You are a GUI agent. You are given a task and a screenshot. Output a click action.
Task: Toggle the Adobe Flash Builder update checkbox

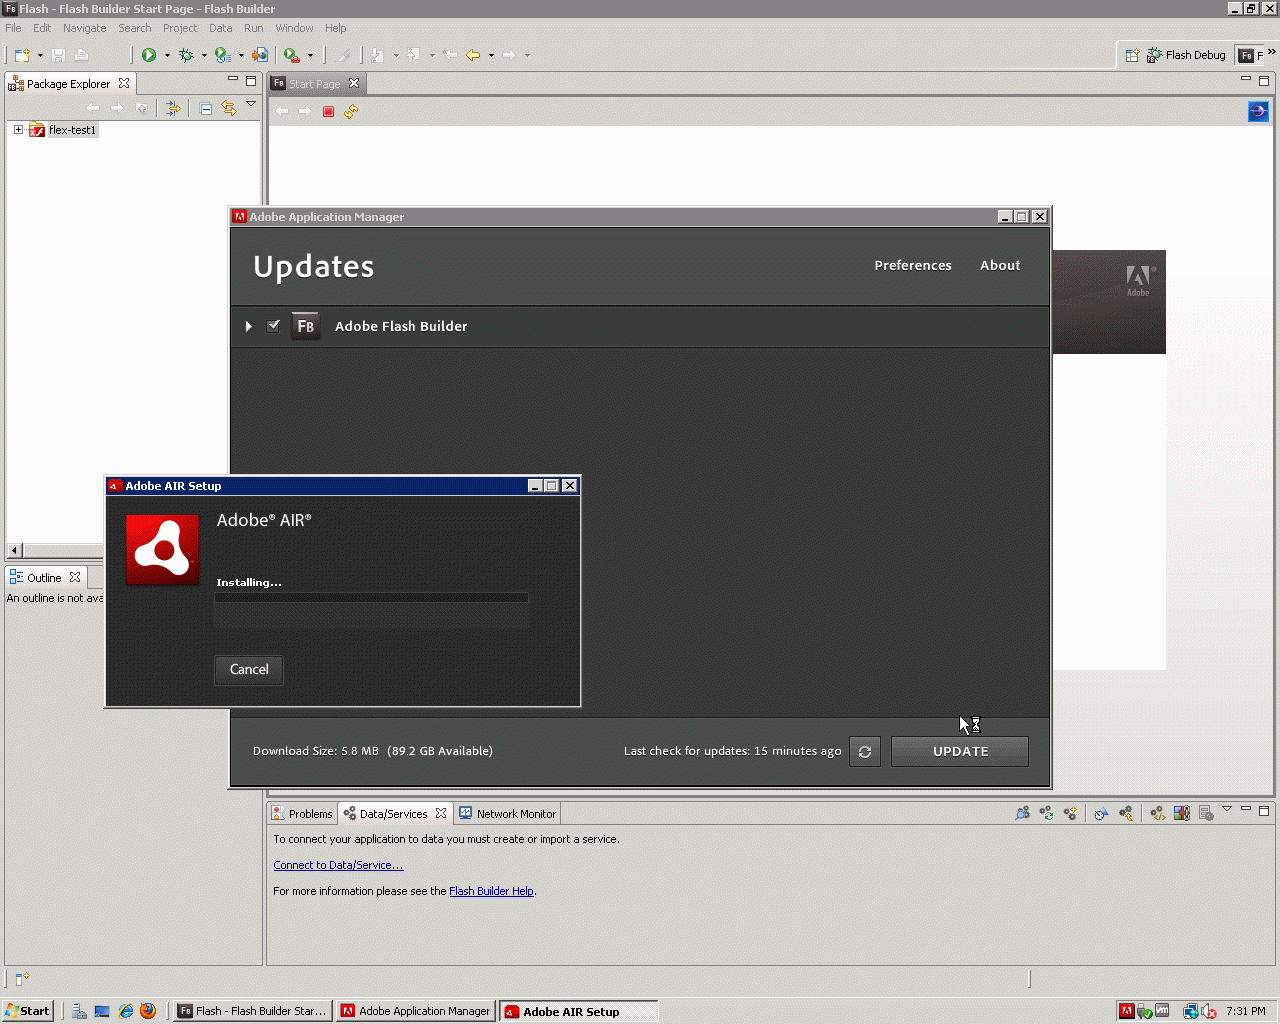coord(273,326)
